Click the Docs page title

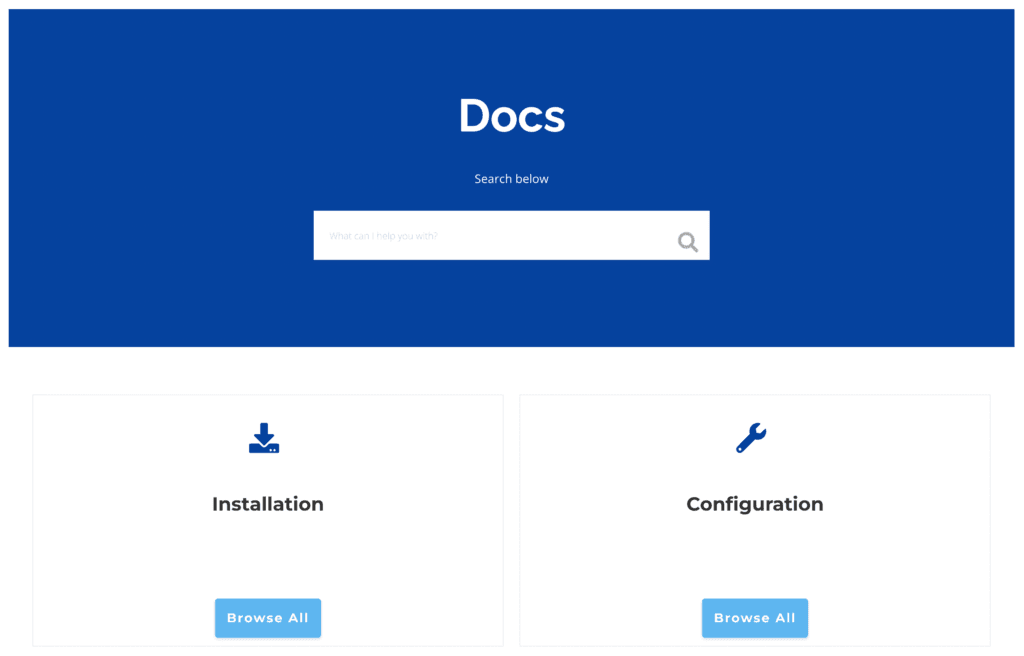[x=511, y=116]
